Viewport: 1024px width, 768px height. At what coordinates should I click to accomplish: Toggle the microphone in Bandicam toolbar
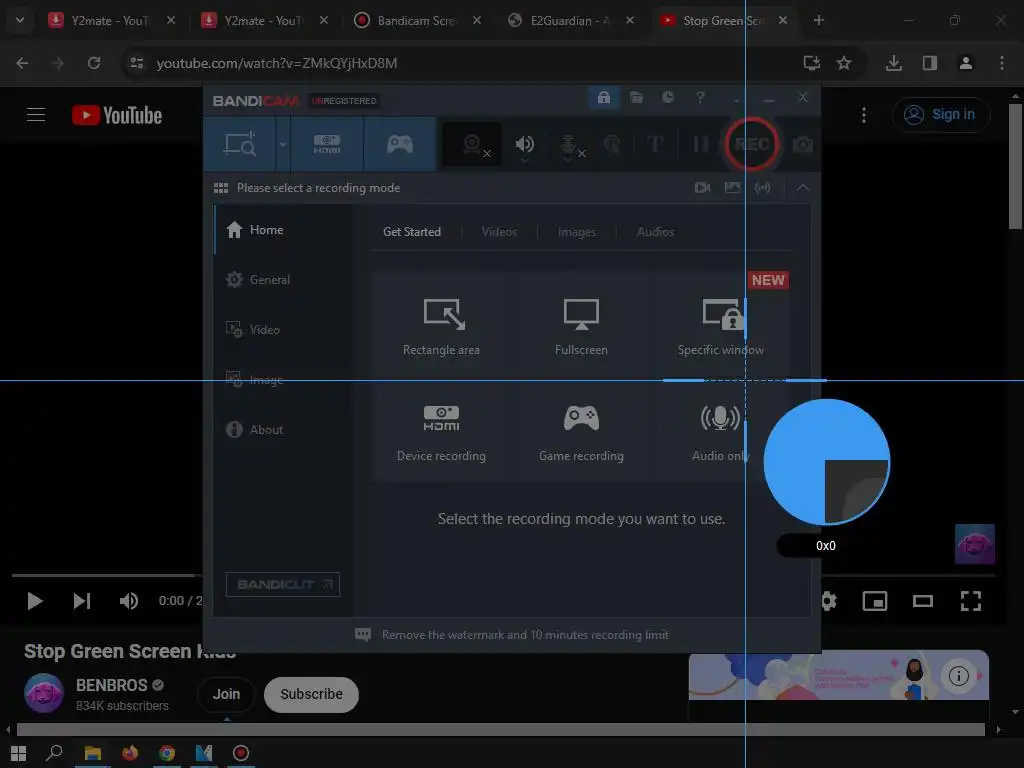click(569, 144)
